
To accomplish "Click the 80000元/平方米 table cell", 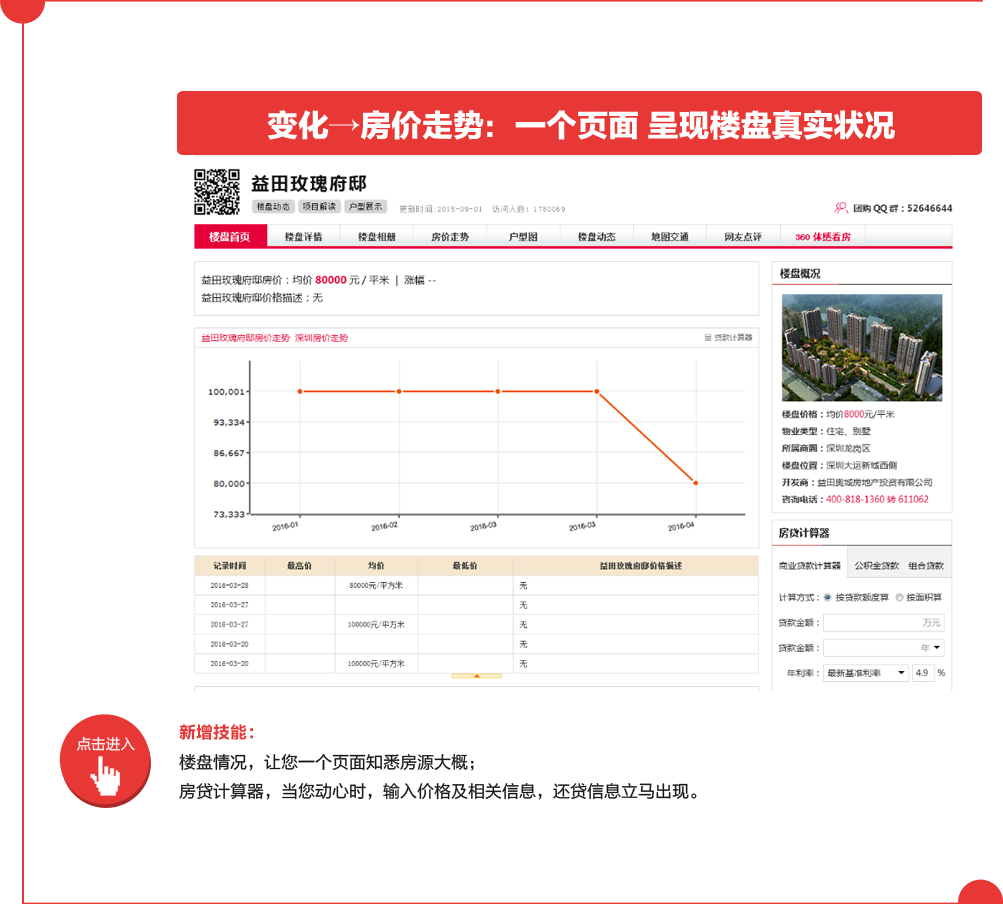I will click(x=376, y=585).
